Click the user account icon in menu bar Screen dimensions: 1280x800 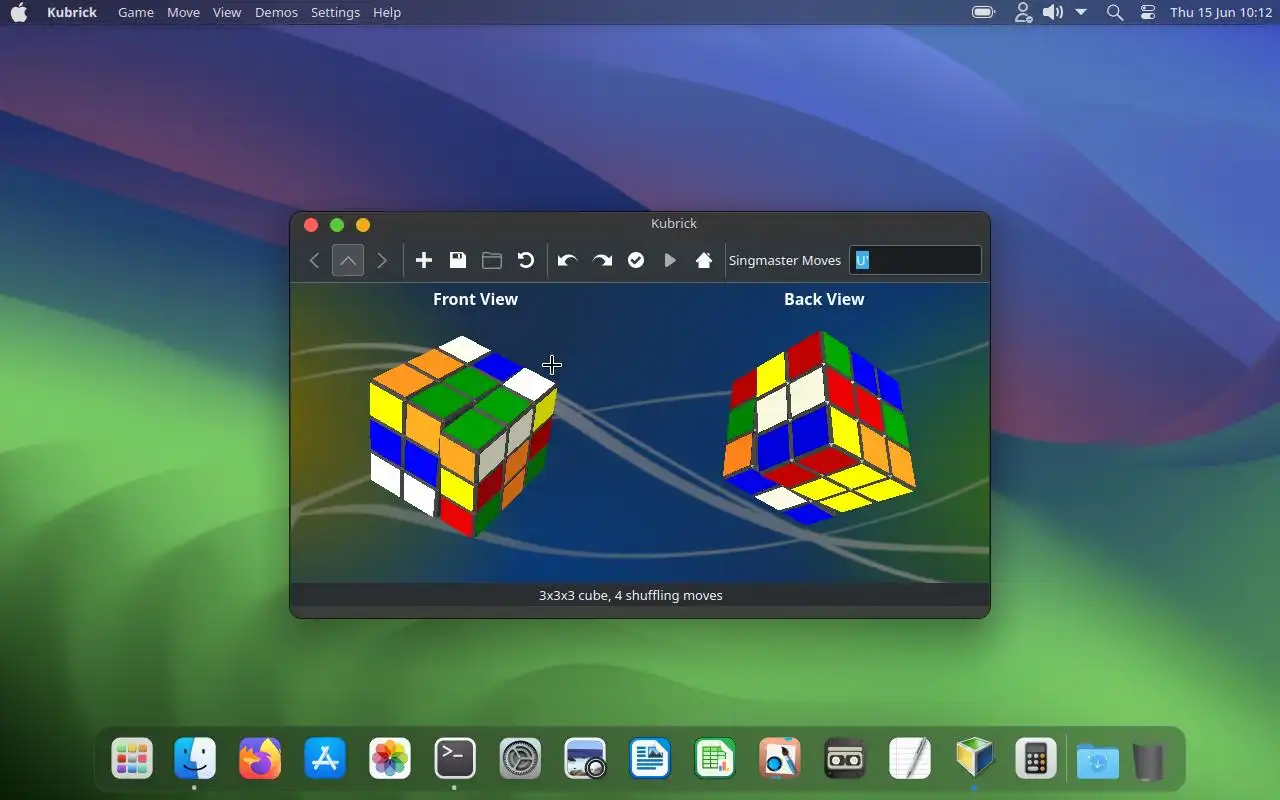point(1023,12)
